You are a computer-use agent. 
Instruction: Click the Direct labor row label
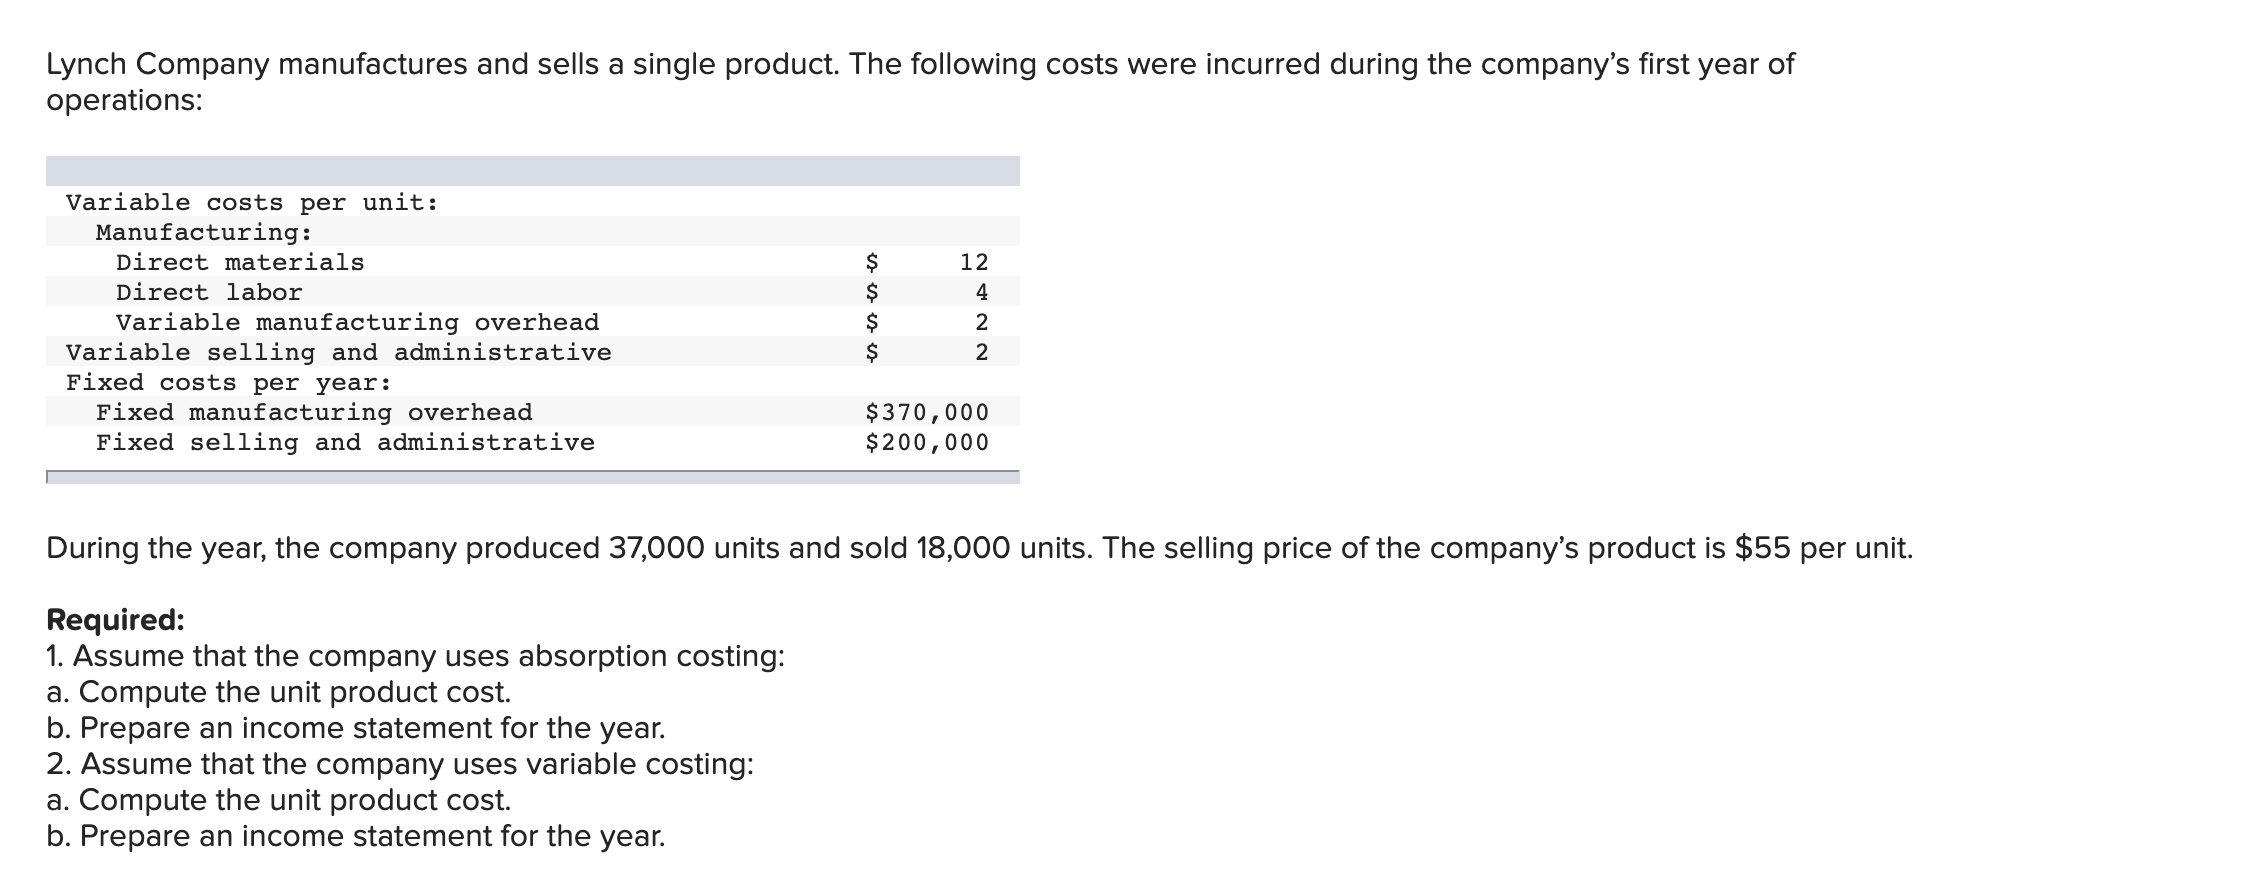[x=209, y=292]
